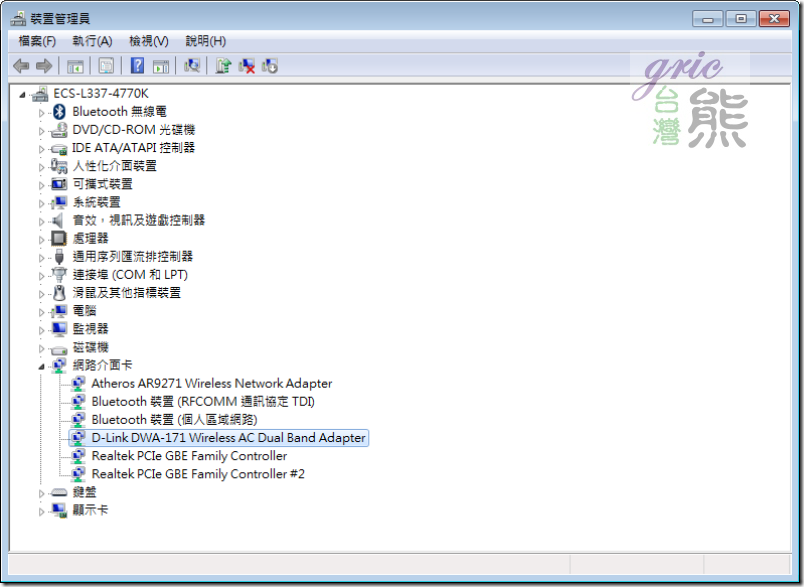Expand the 系統裝置 node
804x587 pixels.
(42, 203)
